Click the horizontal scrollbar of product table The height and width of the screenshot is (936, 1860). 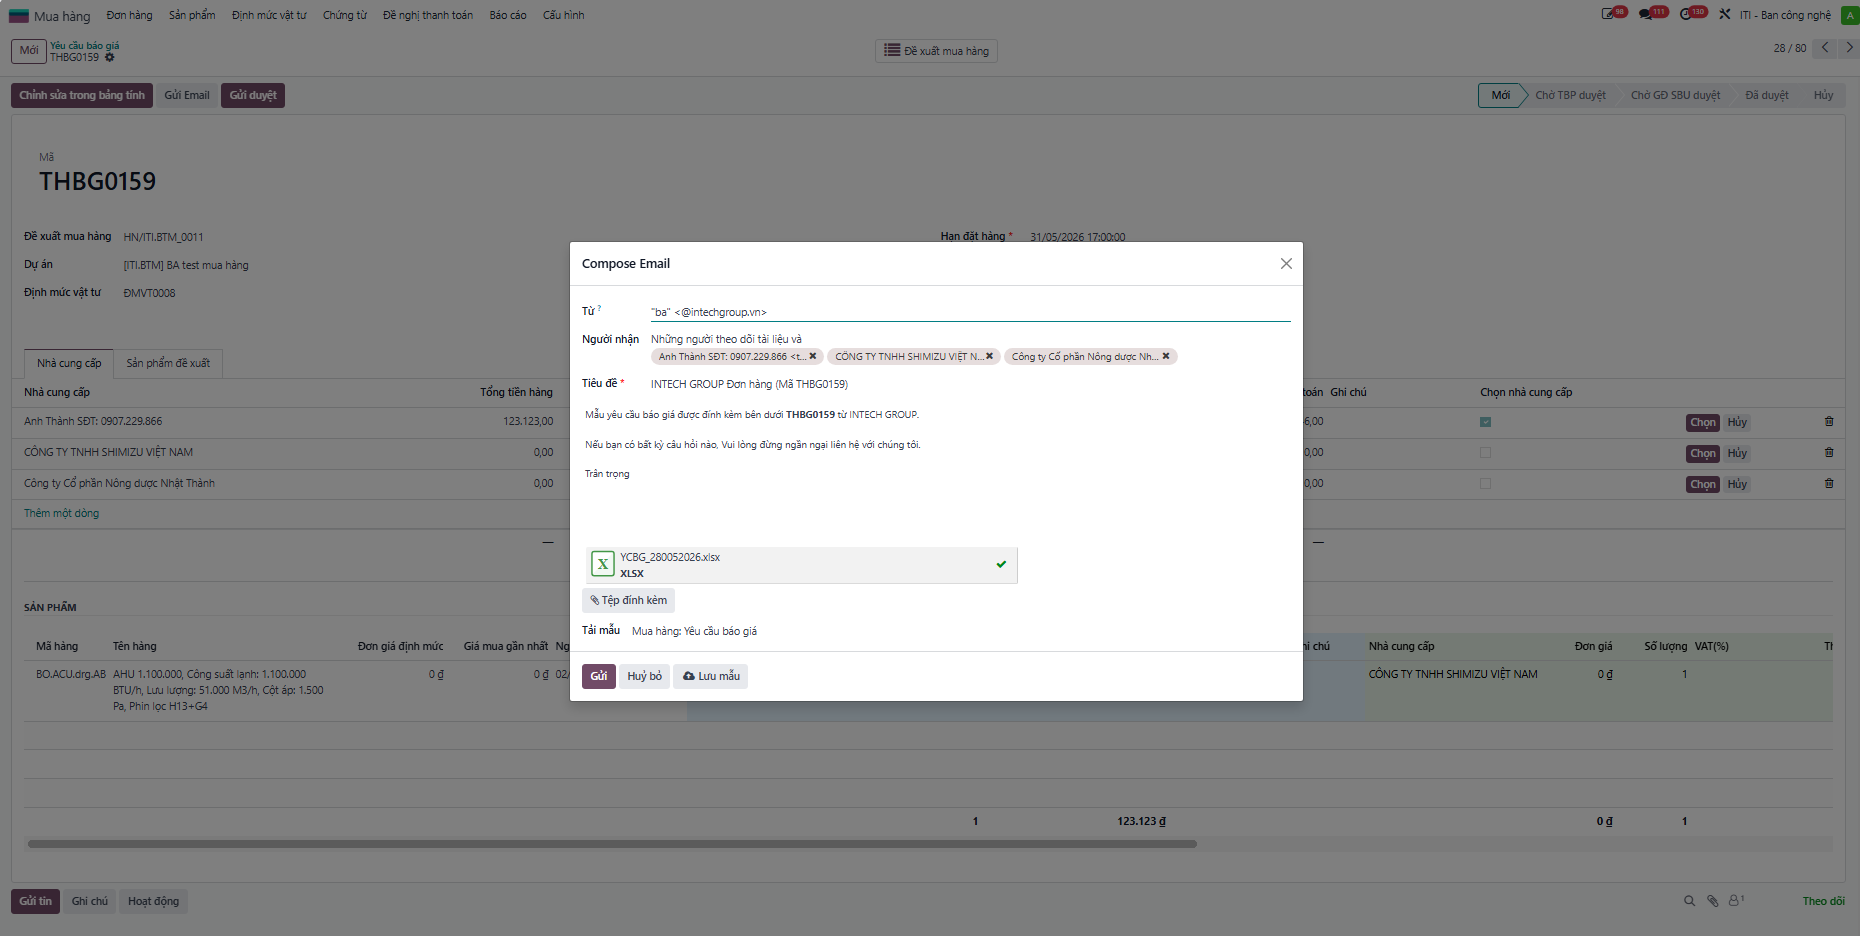[612, 844]
